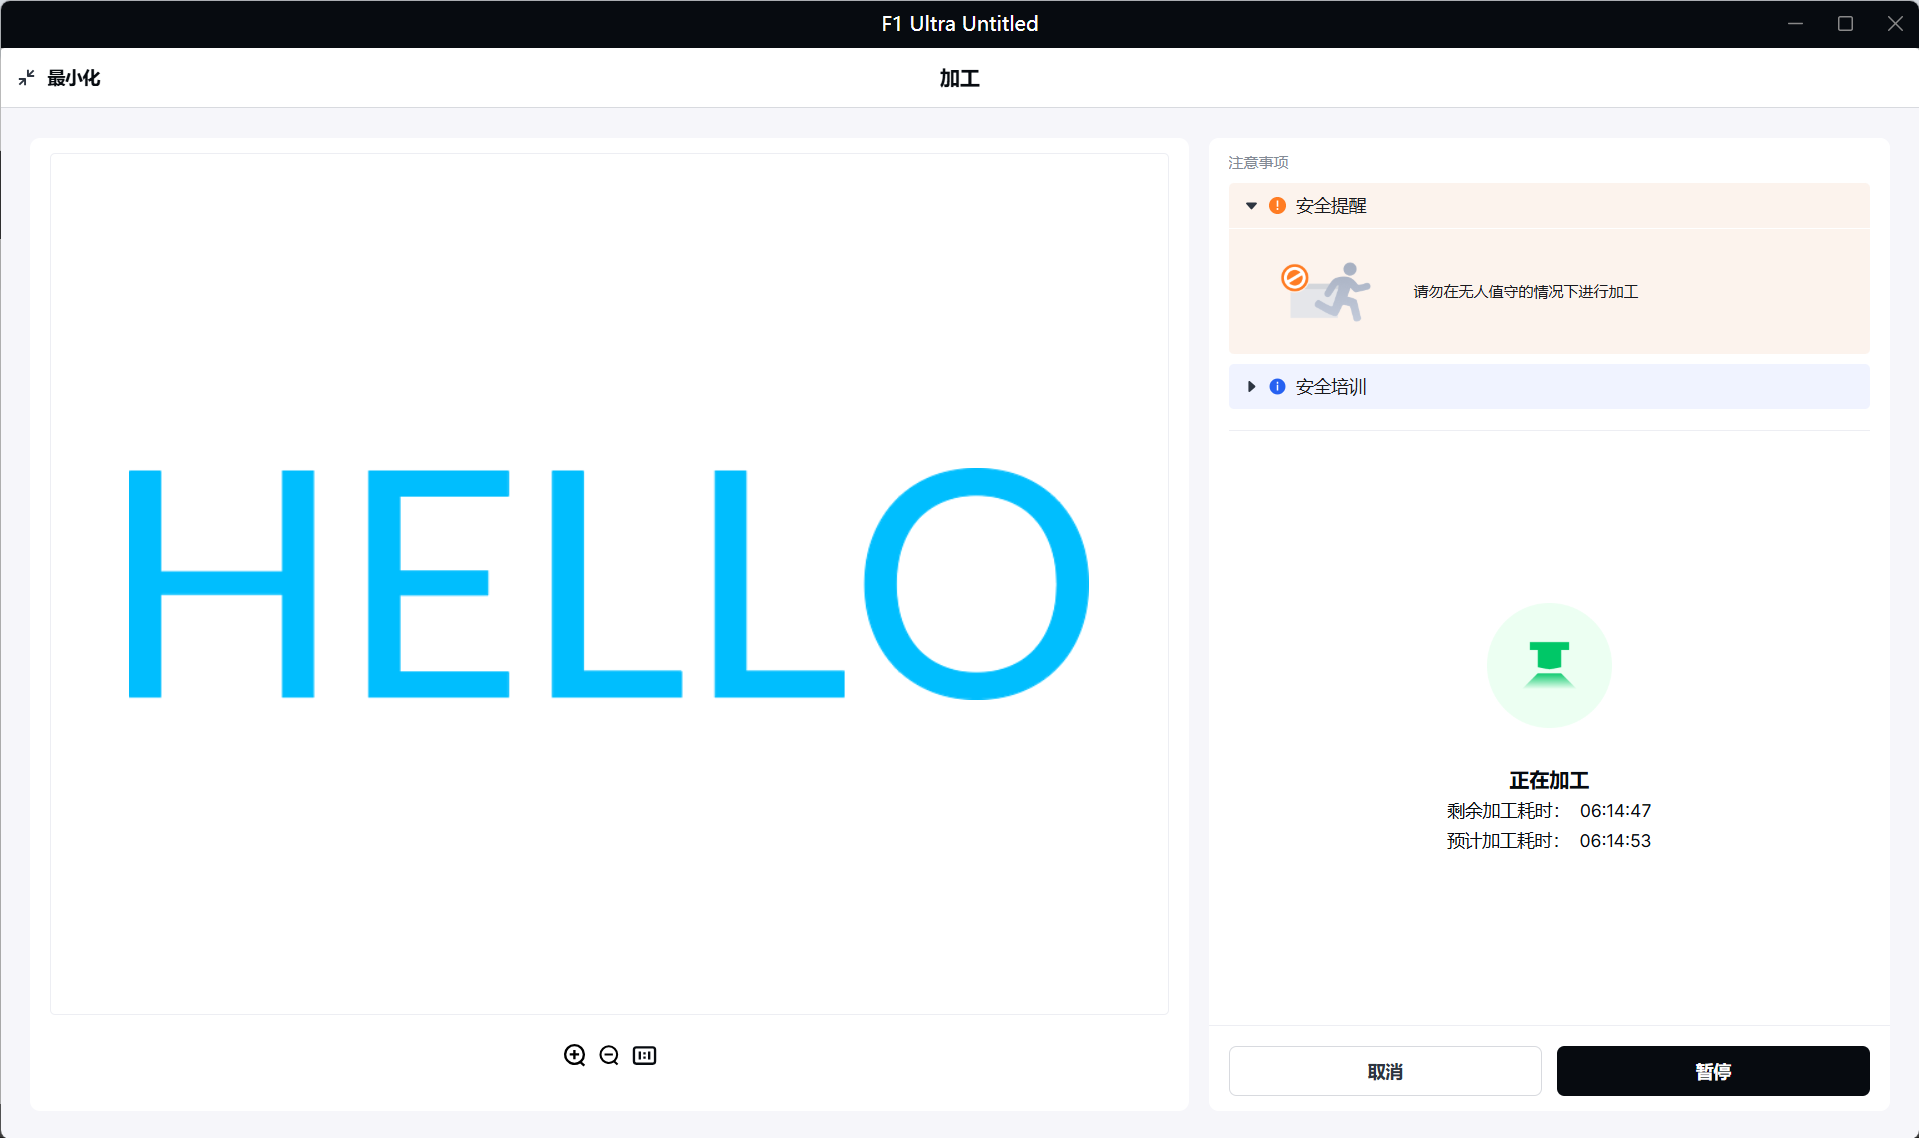Expand the 安全培训 section with its arrow
The width and height of the screenshot is (1919, 1138).
pyautogui.click(x=1251, y=387)
